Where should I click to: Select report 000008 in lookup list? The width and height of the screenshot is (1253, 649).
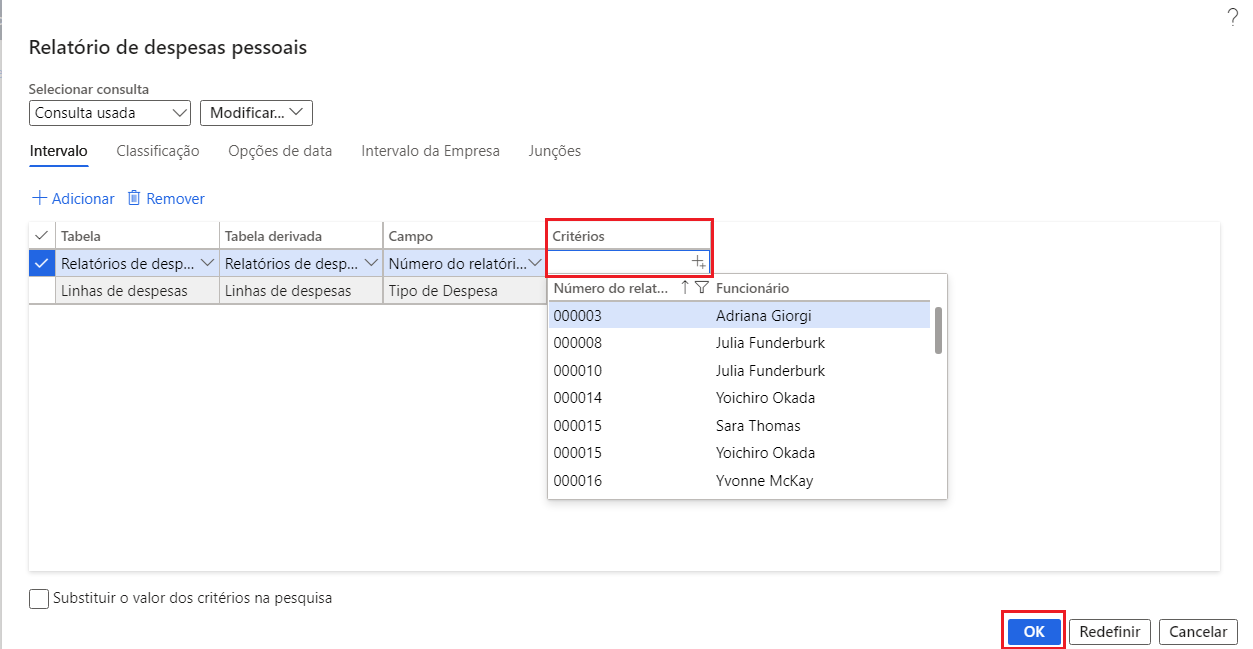pyautogui.click(x=740, y=343)
